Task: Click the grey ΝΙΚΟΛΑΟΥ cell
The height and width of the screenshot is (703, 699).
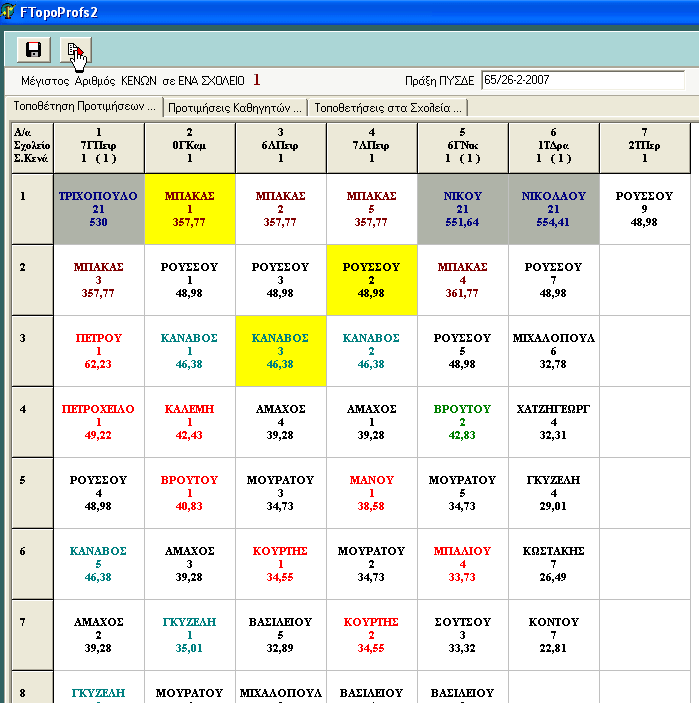Action: click(x=553, y=209)
